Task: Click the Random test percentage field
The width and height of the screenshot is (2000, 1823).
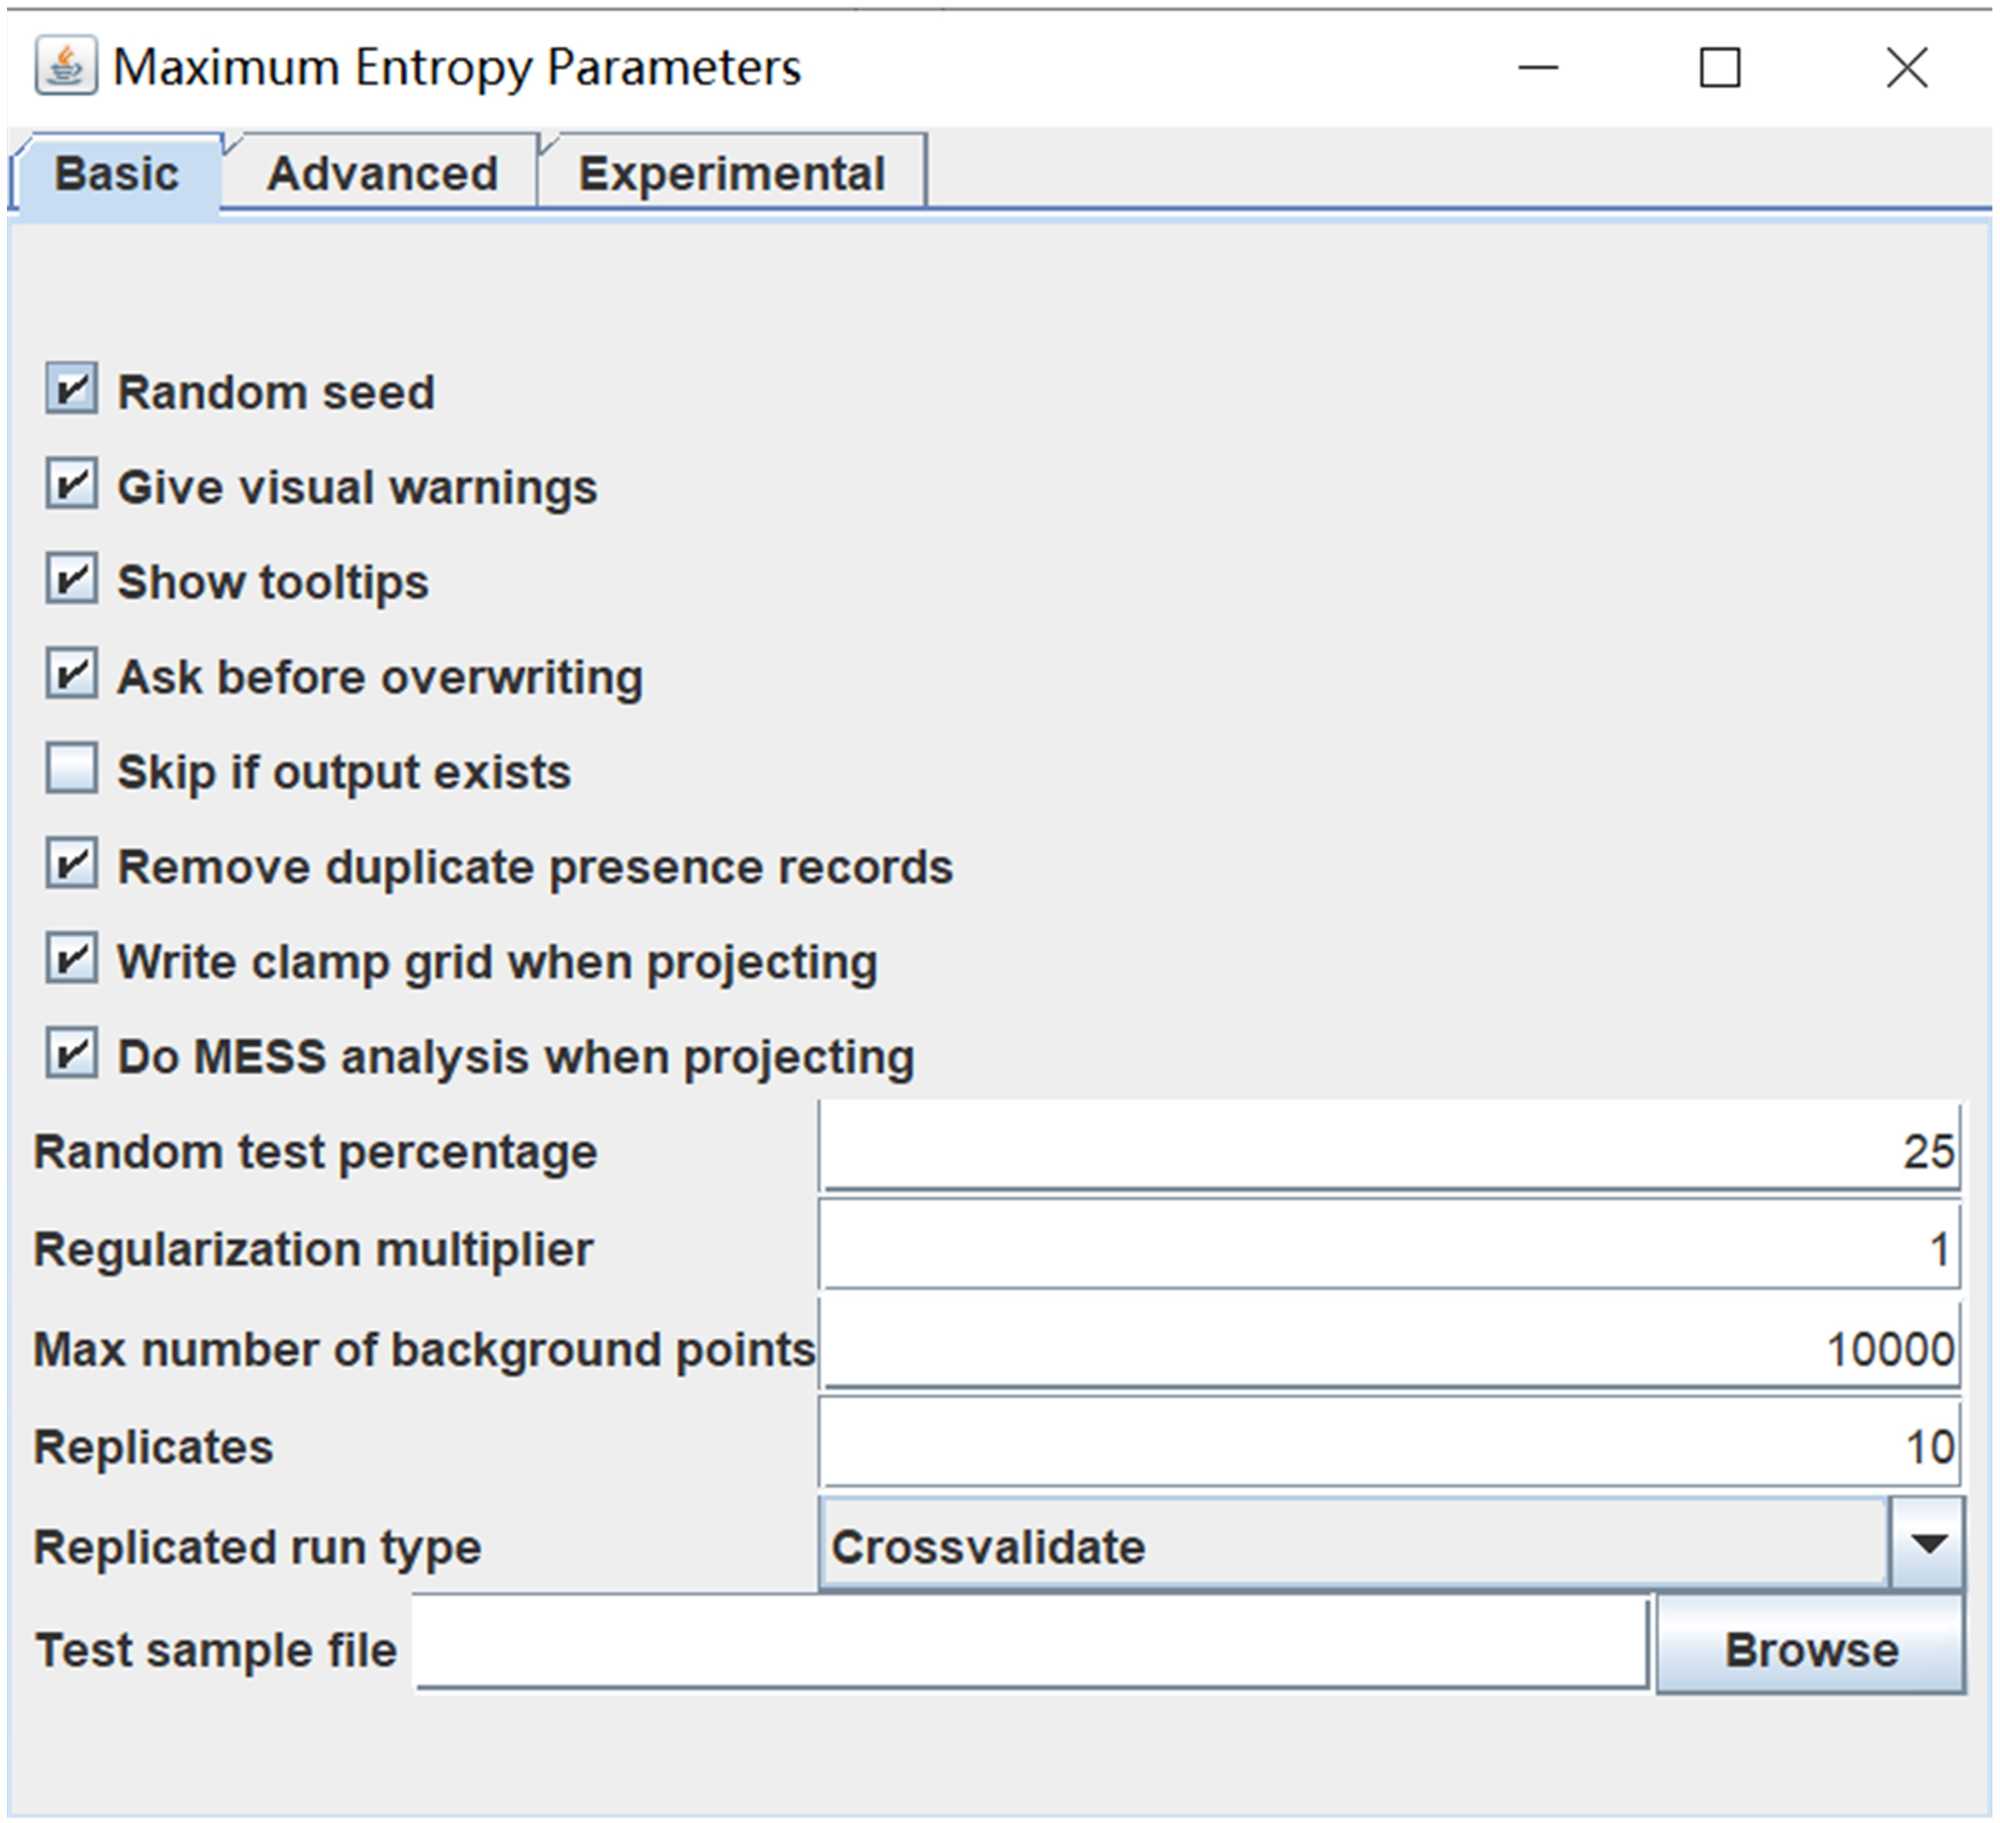Action: click(1388, 1150)
